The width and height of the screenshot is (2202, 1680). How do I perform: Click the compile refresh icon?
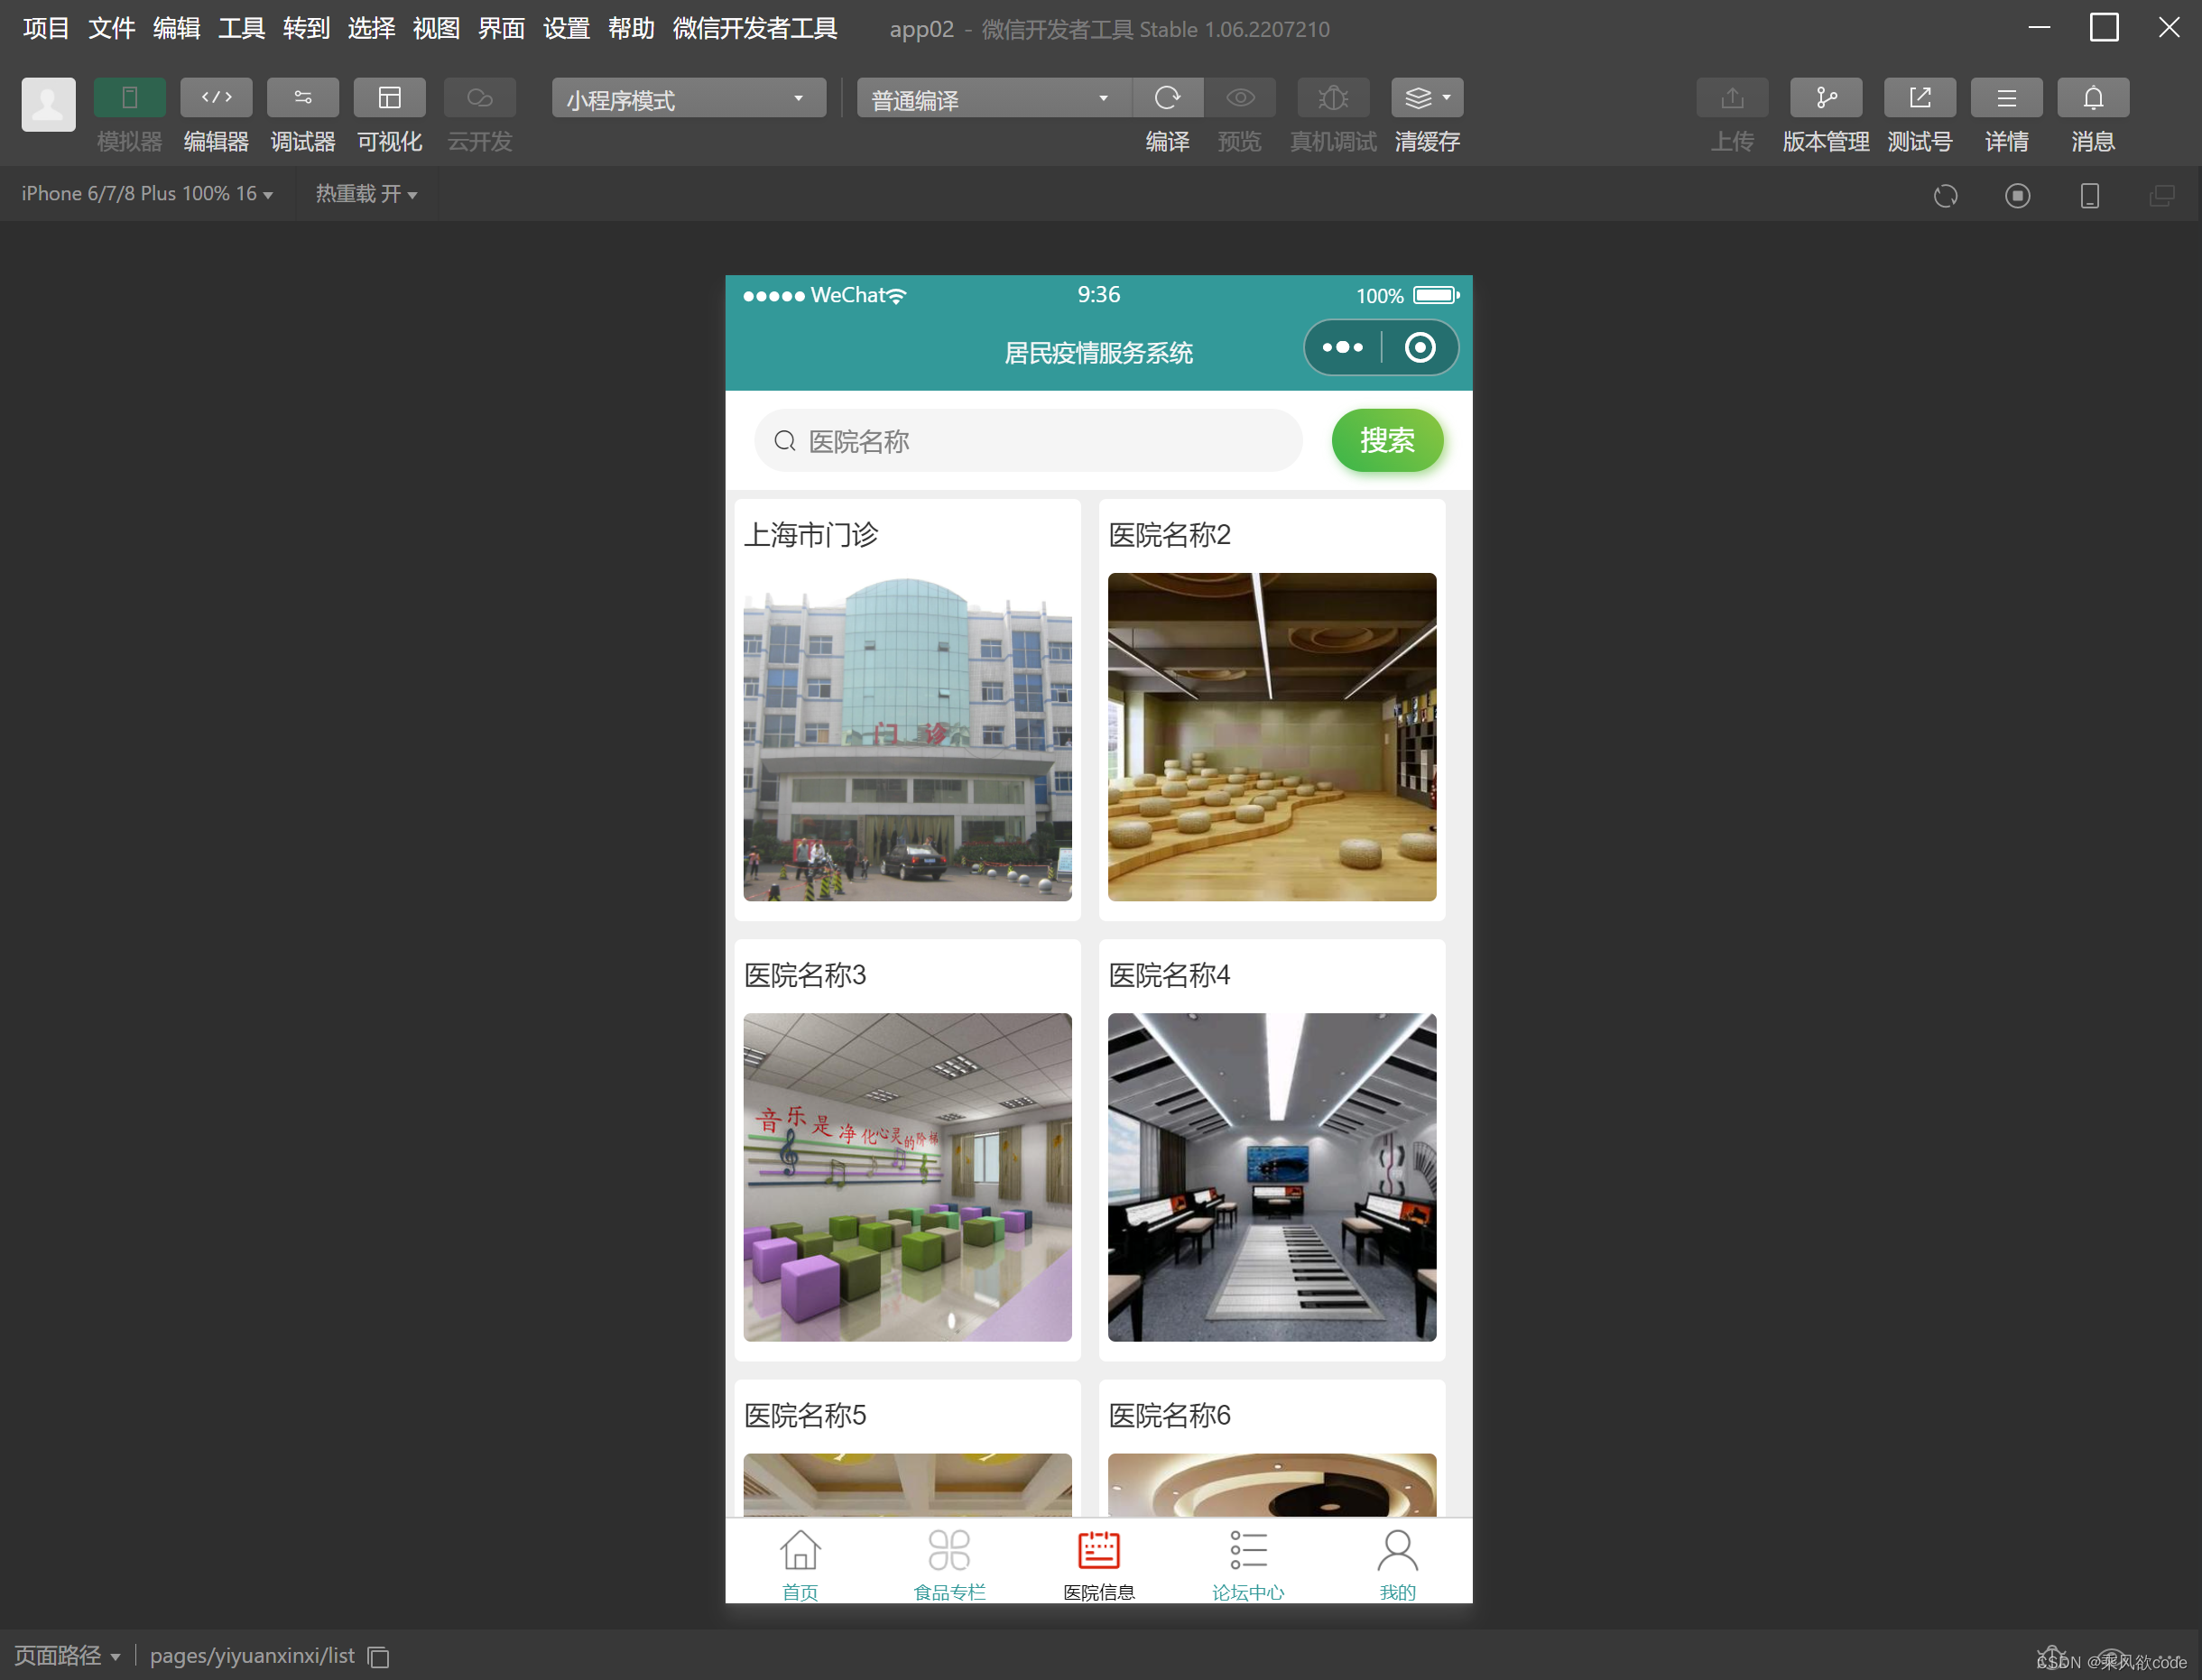click(x=1166, y=98)
